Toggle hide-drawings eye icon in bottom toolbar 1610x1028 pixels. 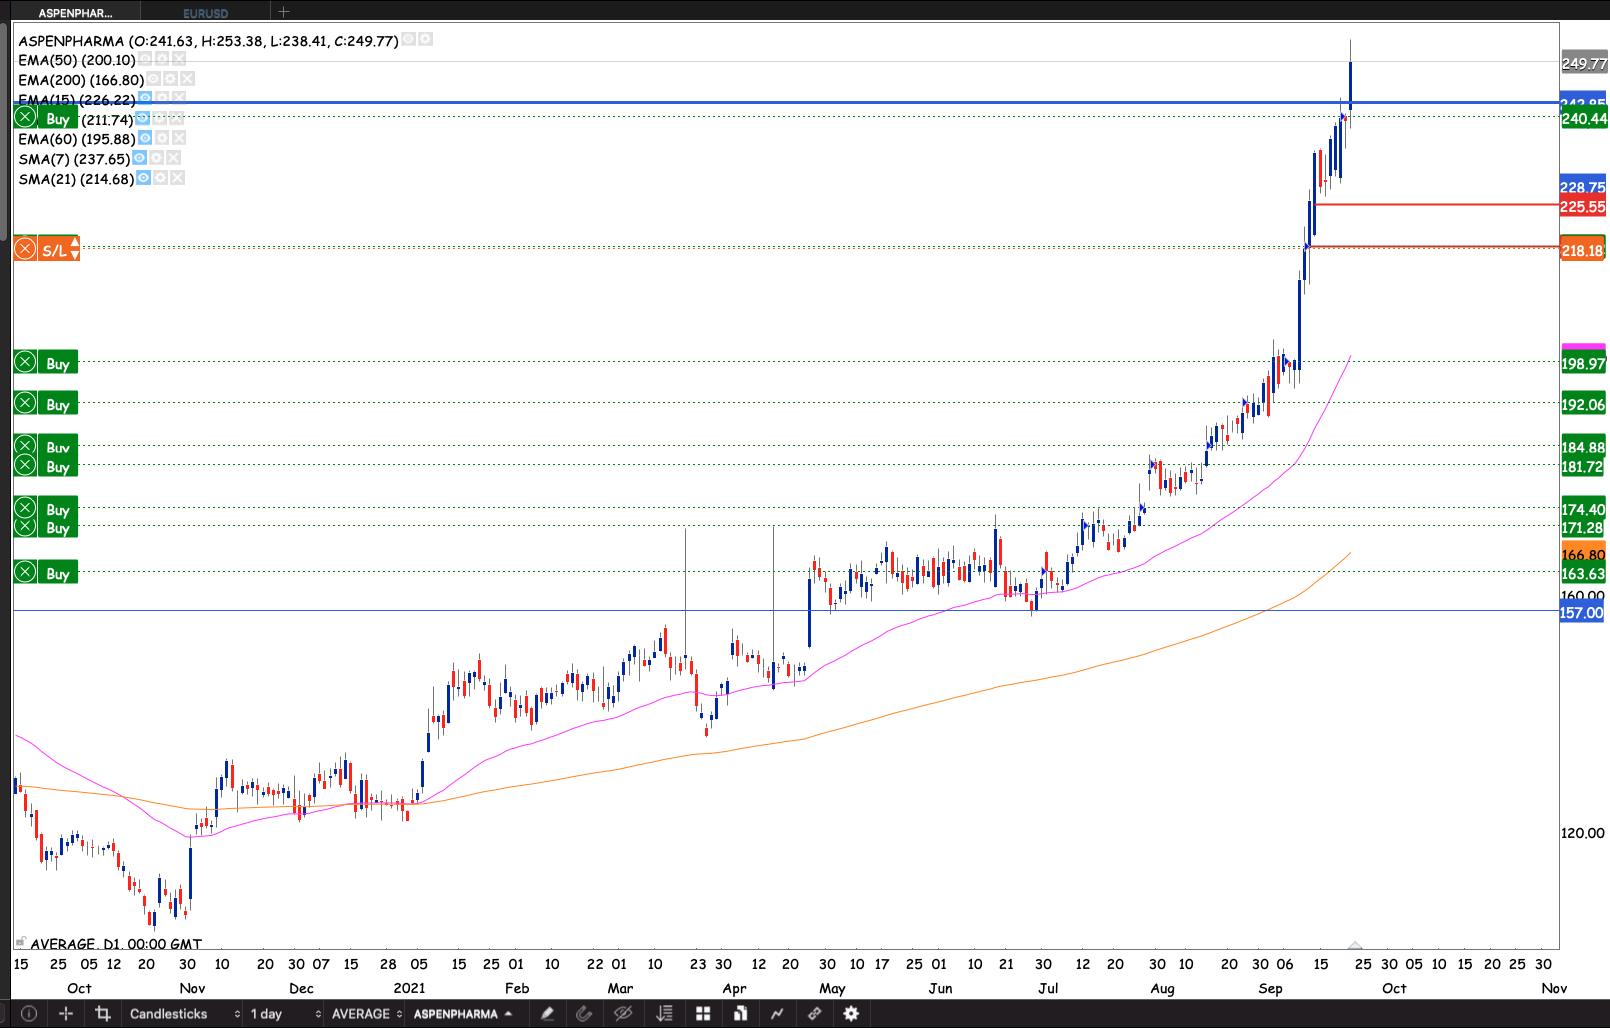[623, 1013]
